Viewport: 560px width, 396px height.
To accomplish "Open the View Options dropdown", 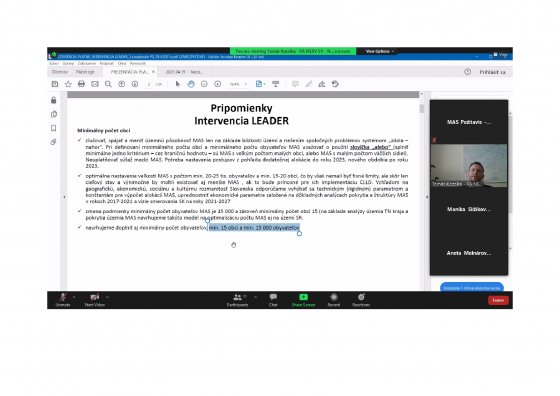I will (379, 51).
